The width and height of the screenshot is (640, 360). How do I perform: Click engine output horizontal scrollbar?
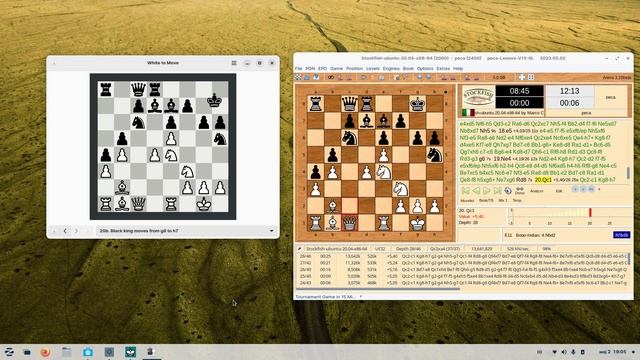[378, 289]
